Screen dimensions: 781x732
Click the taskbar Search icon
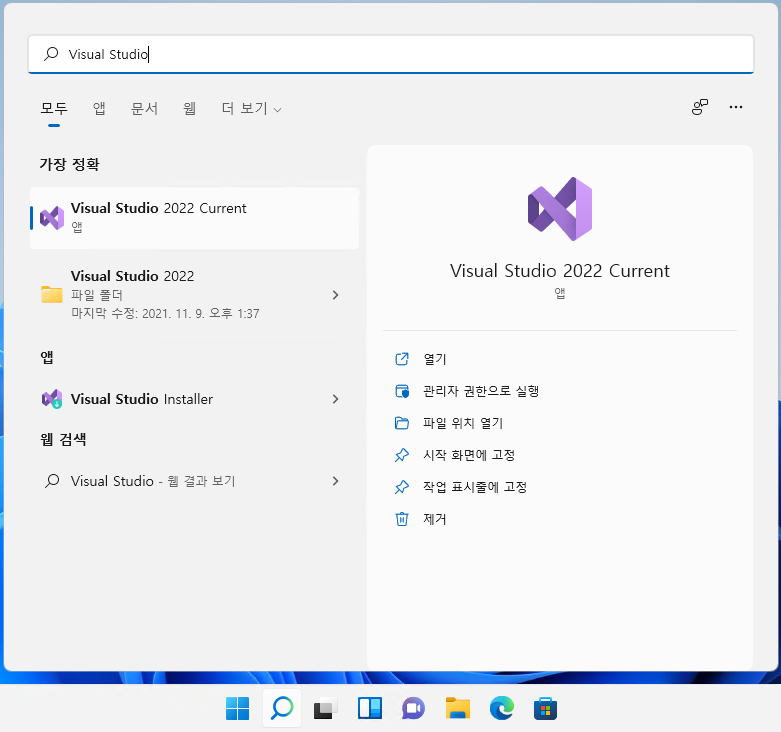click(282, 708)
